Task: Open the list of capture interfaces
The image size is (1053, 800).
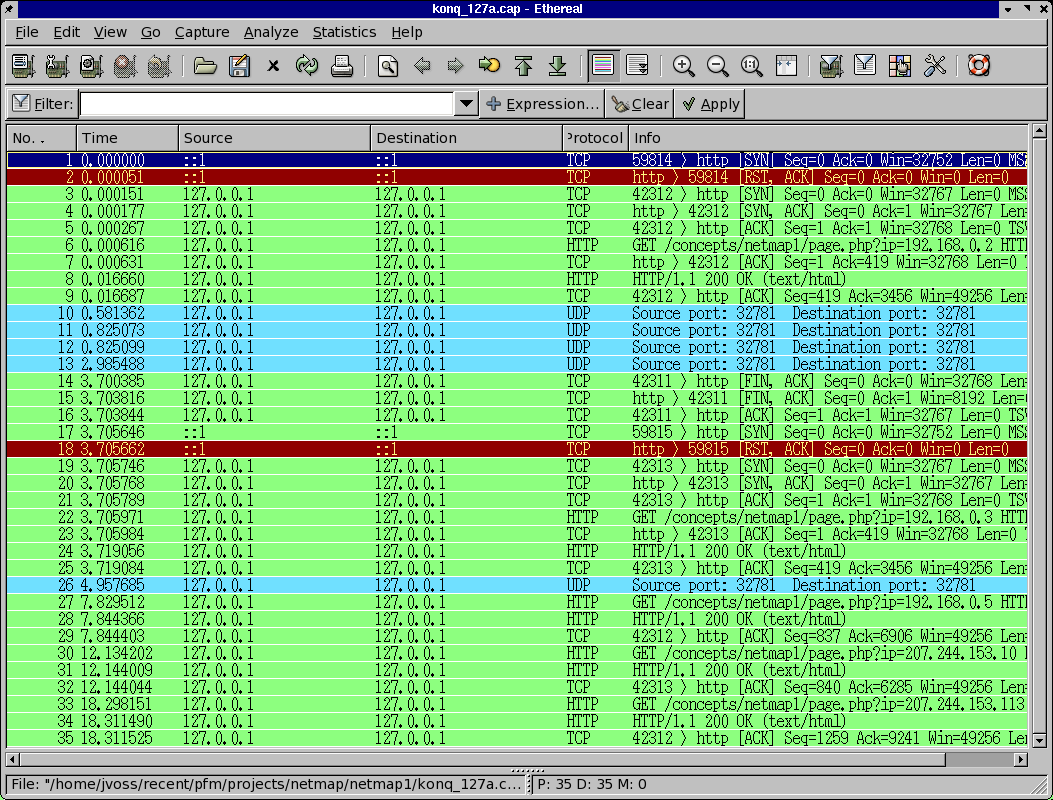Action: (23, 66)
